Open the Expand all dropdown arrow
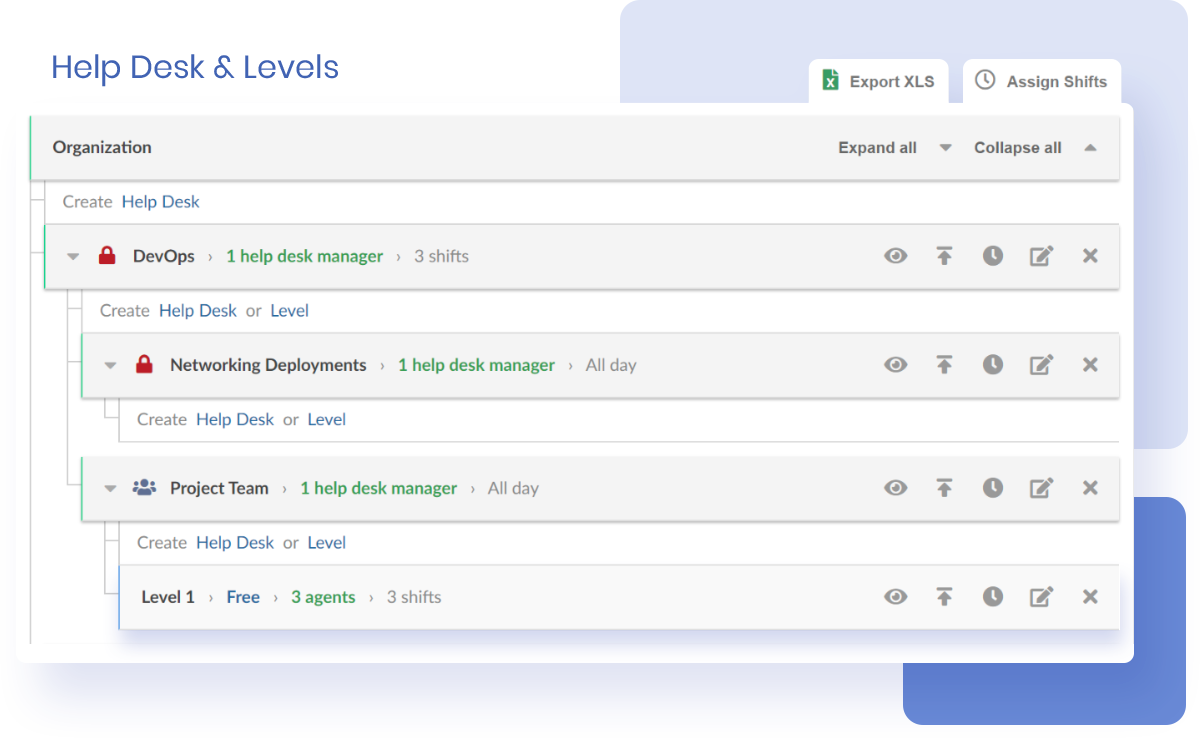 coord(944,147)
